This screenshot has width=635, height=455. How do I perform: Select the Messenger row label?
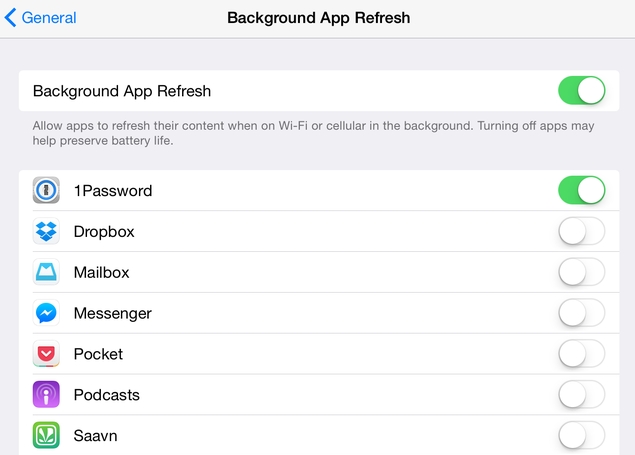tap(113, 314)
